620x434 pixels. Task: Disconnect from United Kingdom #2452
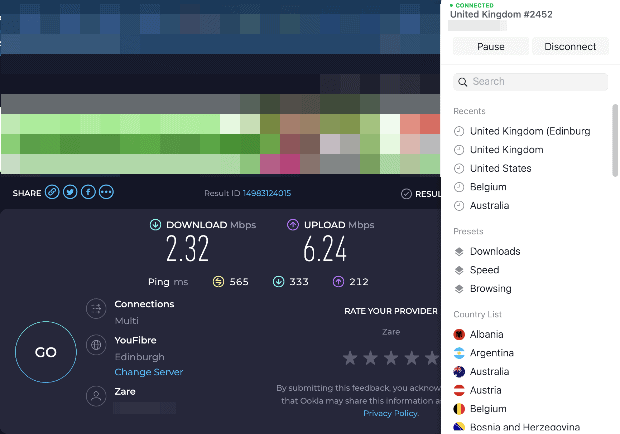pos(570,47)
